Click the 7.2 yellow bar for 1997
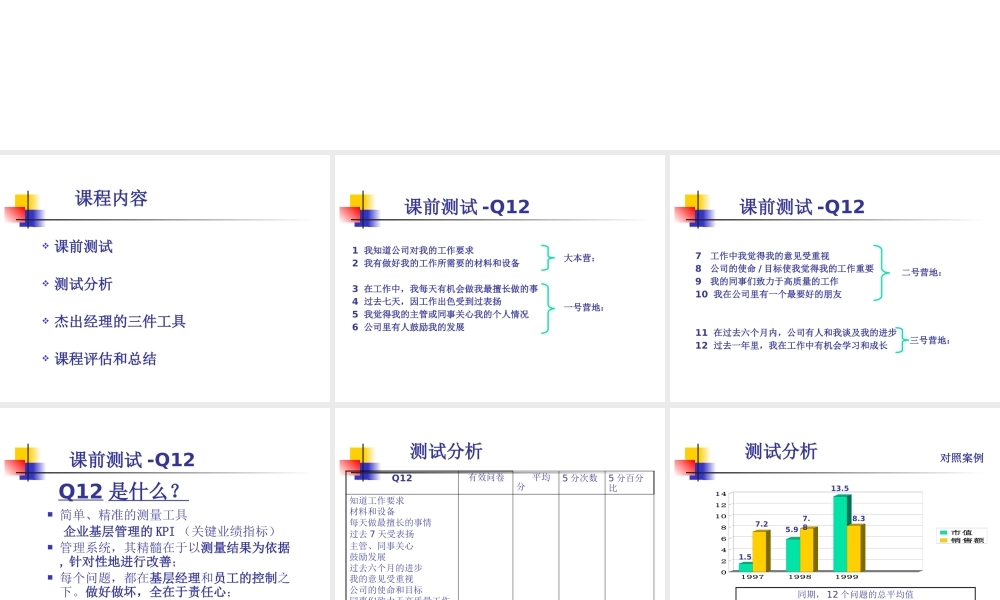Screen dimensions: 1000x600 (761, 551)
